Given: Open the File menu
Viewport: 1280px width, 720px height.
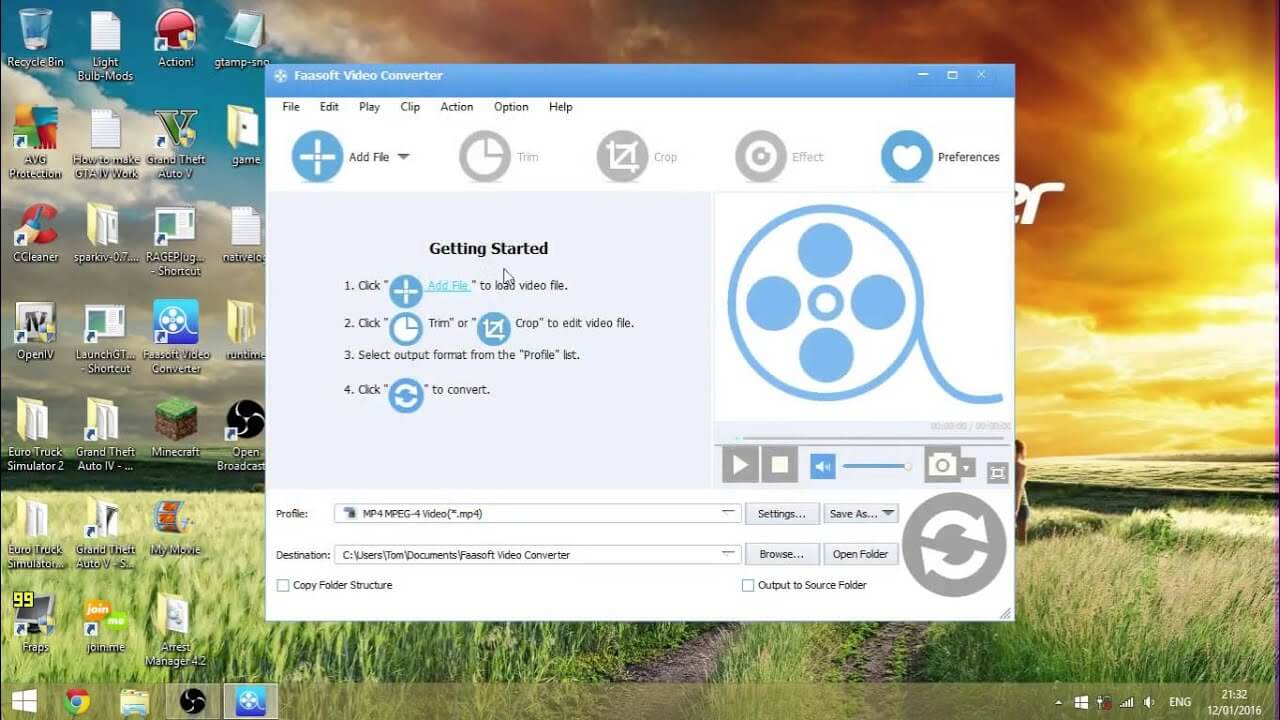Looking at the screenshot, I should (291, 107).
